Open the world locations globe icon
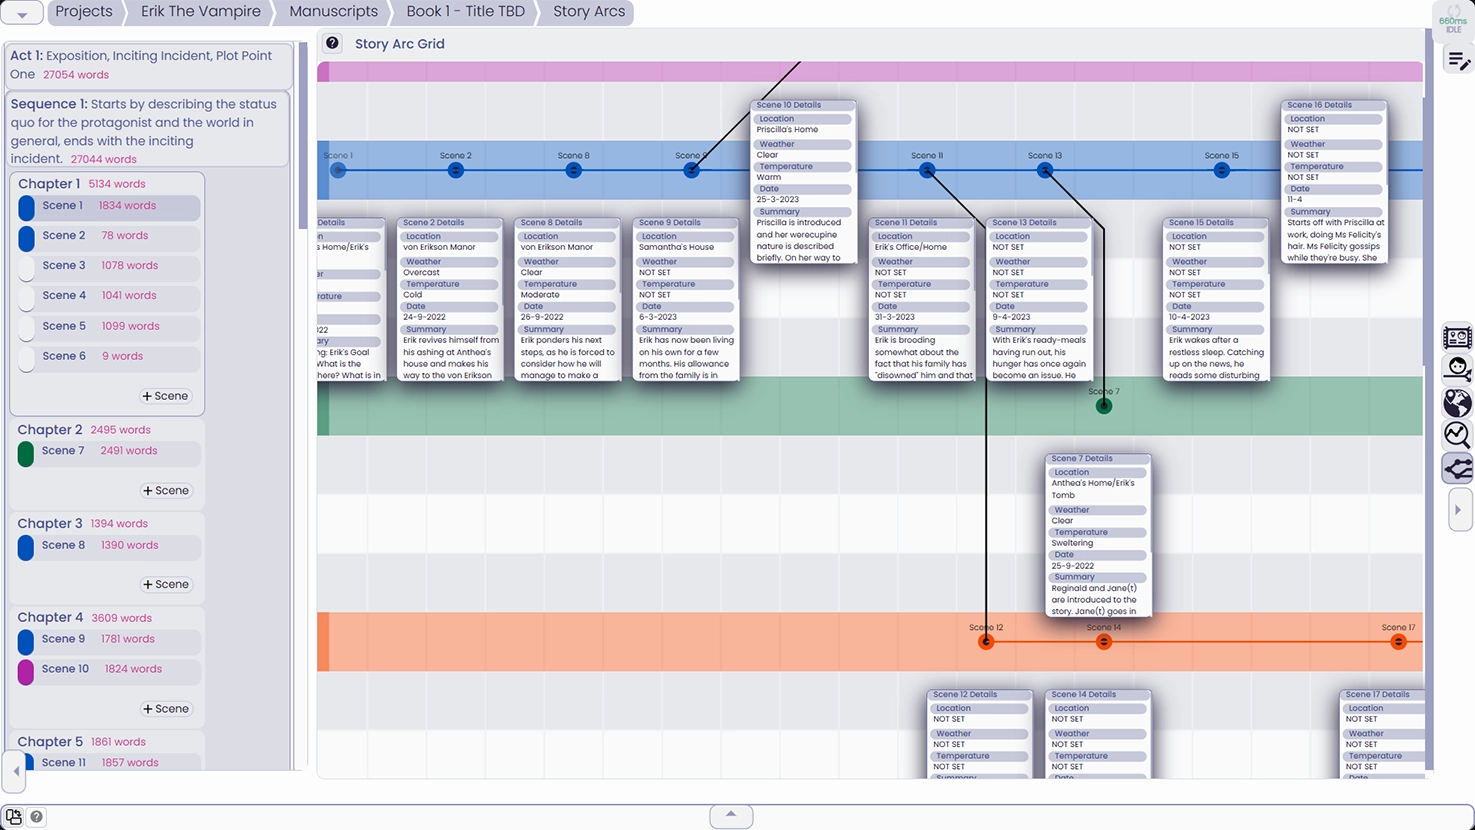Screen dimensions: 1475x830 point(1457,402)
